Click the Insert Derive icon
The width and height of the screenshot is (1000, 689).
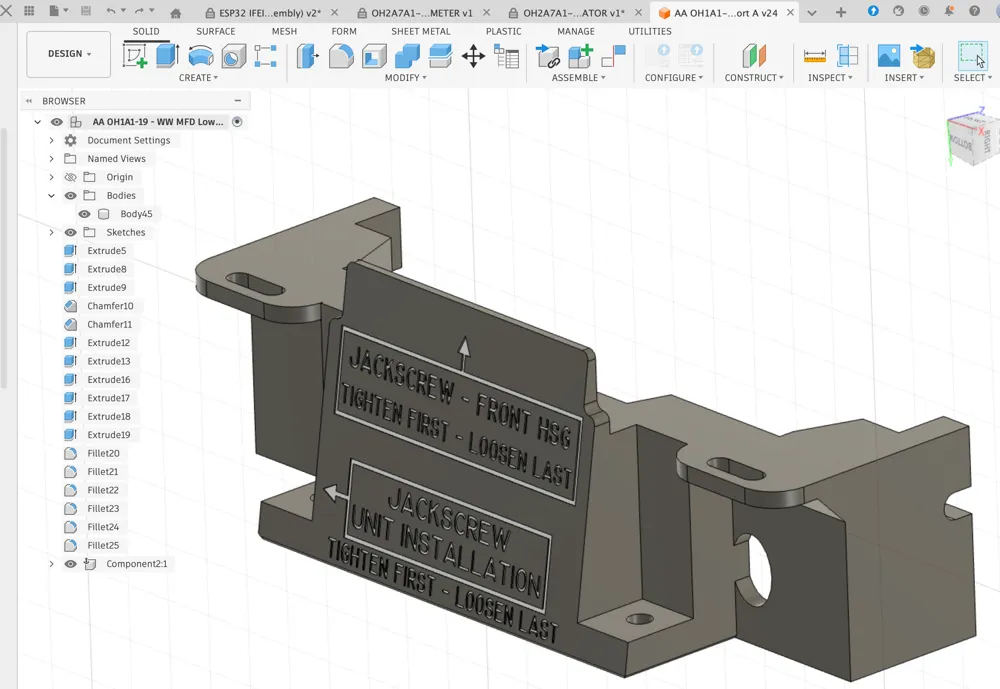(x=922, y=56)
